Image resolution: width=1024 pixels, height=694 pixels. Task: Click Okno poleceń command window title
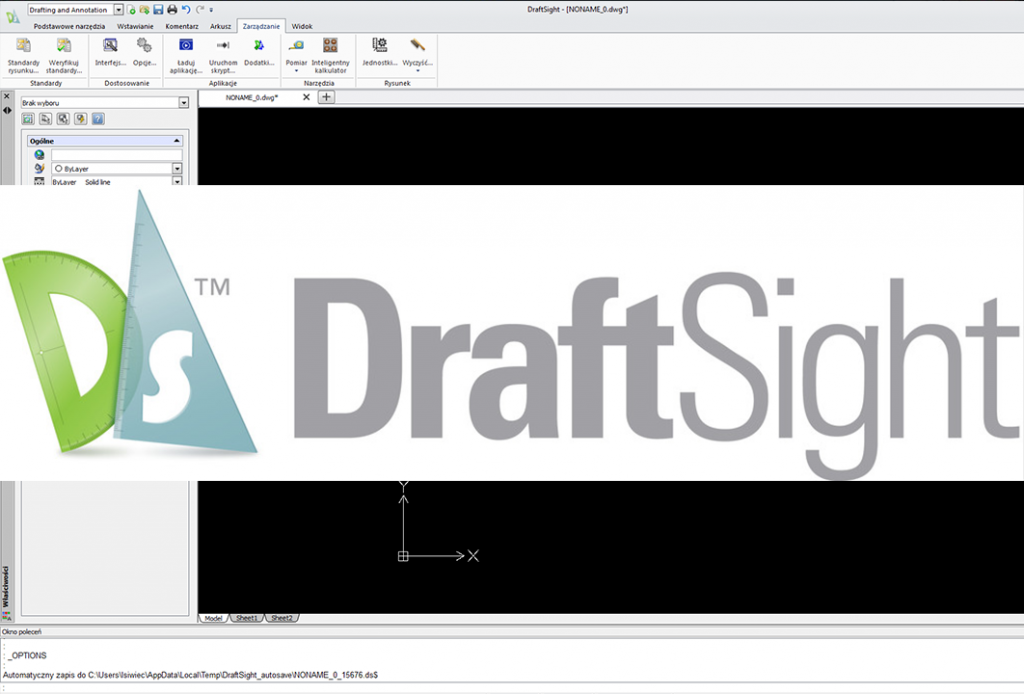pos(22,632)
